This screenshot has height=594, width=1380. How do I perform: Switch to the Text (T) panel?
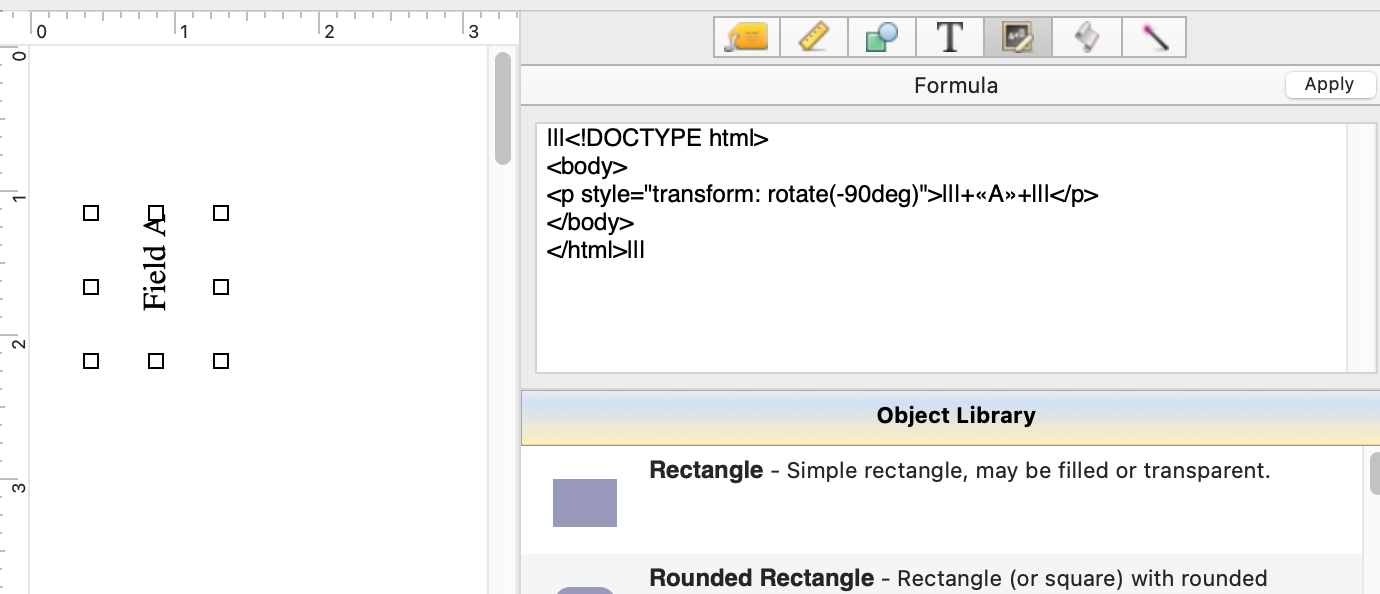[950, 38]
